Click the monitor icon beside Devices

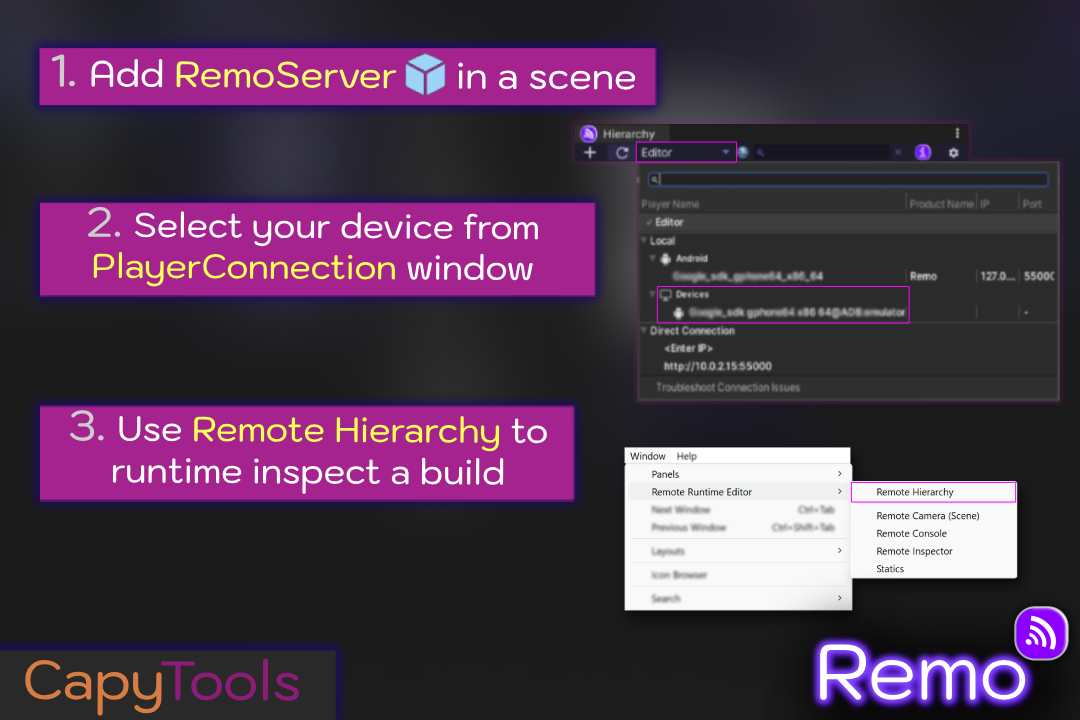coord(666,295)
